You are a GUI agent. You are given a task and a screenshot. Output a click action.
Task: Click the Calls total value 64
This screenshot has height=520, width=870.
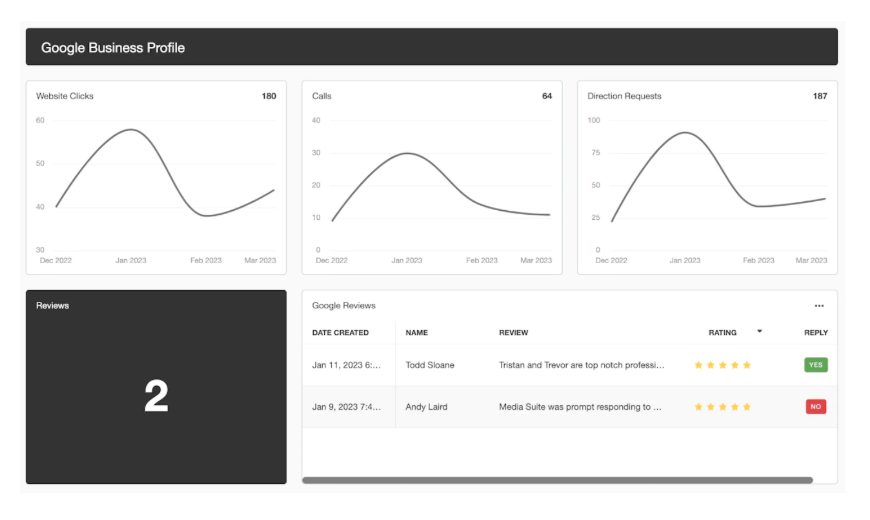click(547, 96)
